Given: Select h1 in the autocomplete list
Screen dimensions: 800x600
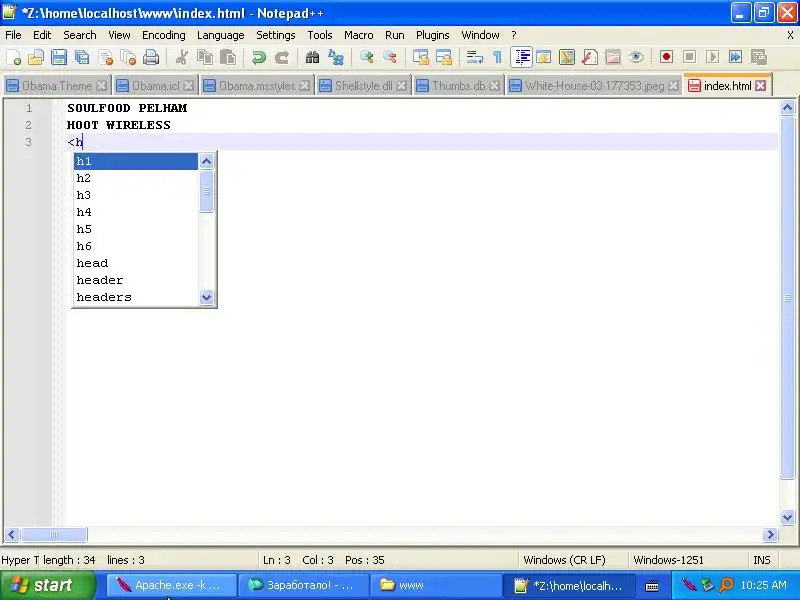Looking at the screenshot, I should tap(136, 161).
